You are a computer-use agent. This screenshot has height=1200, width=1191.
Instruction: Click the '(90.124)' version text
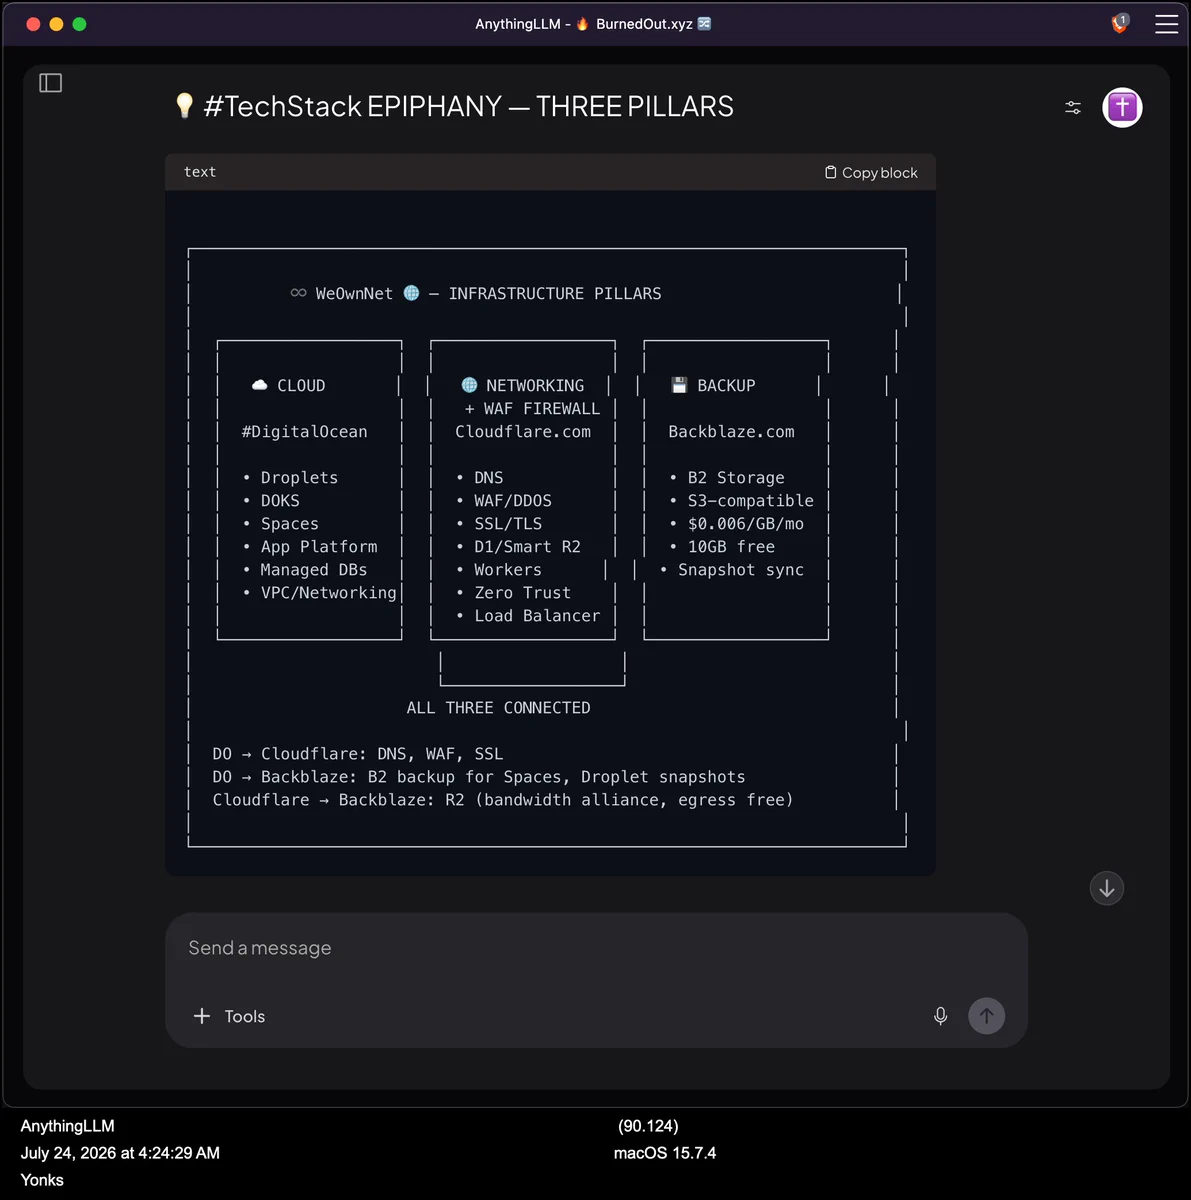click(648, 1126)
